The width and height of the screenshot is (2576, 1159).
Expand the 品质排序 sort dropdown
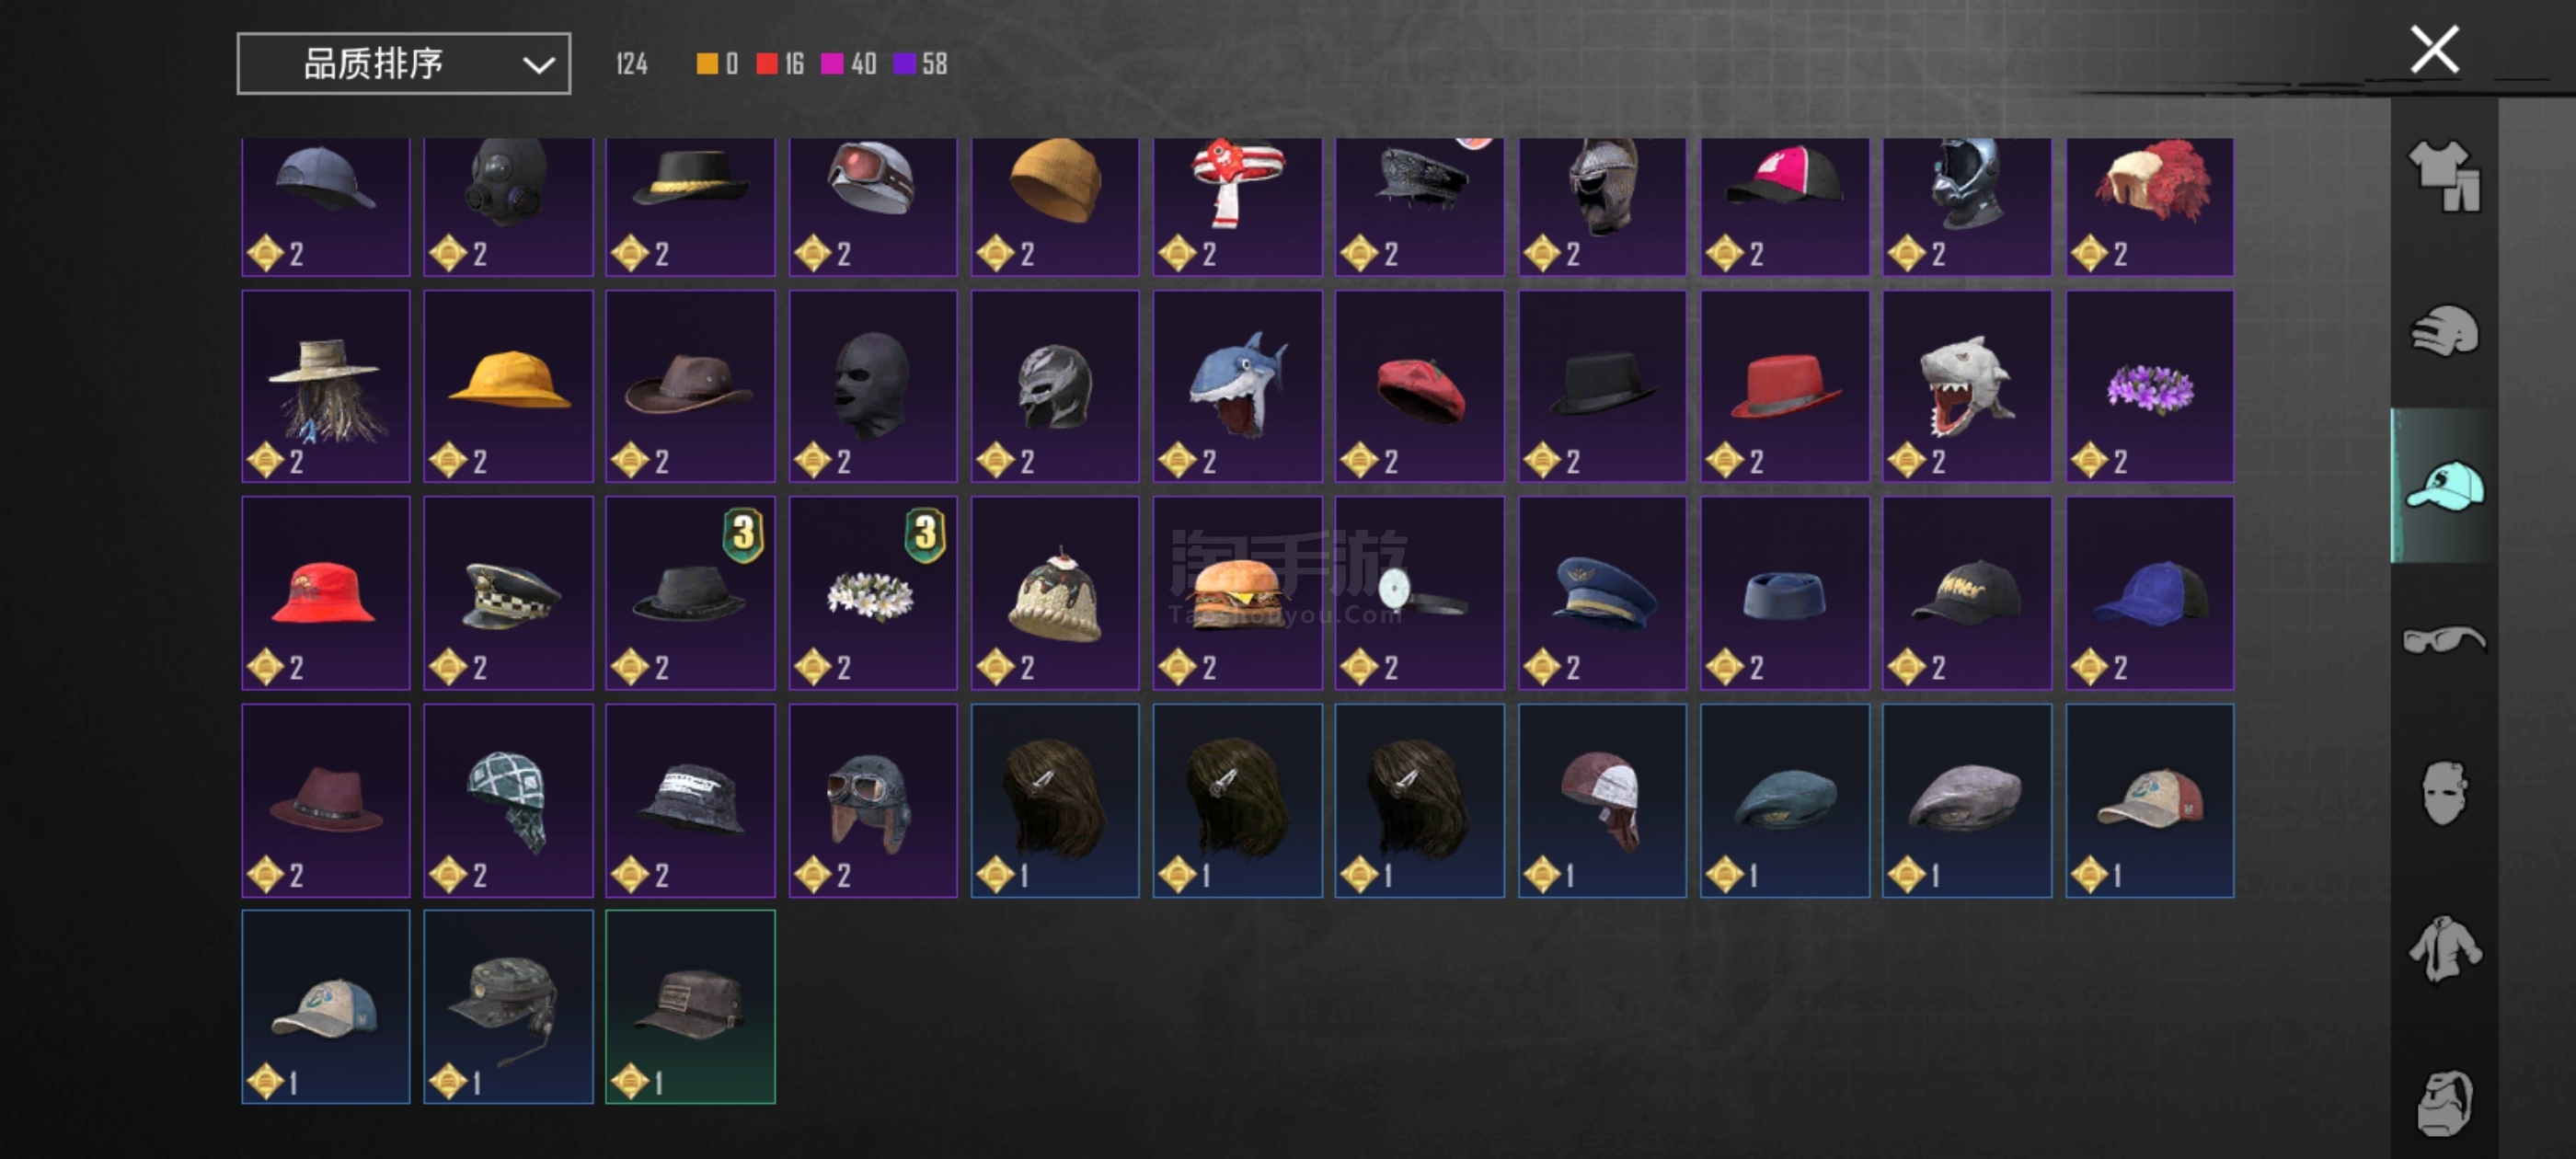coord(403,63)
